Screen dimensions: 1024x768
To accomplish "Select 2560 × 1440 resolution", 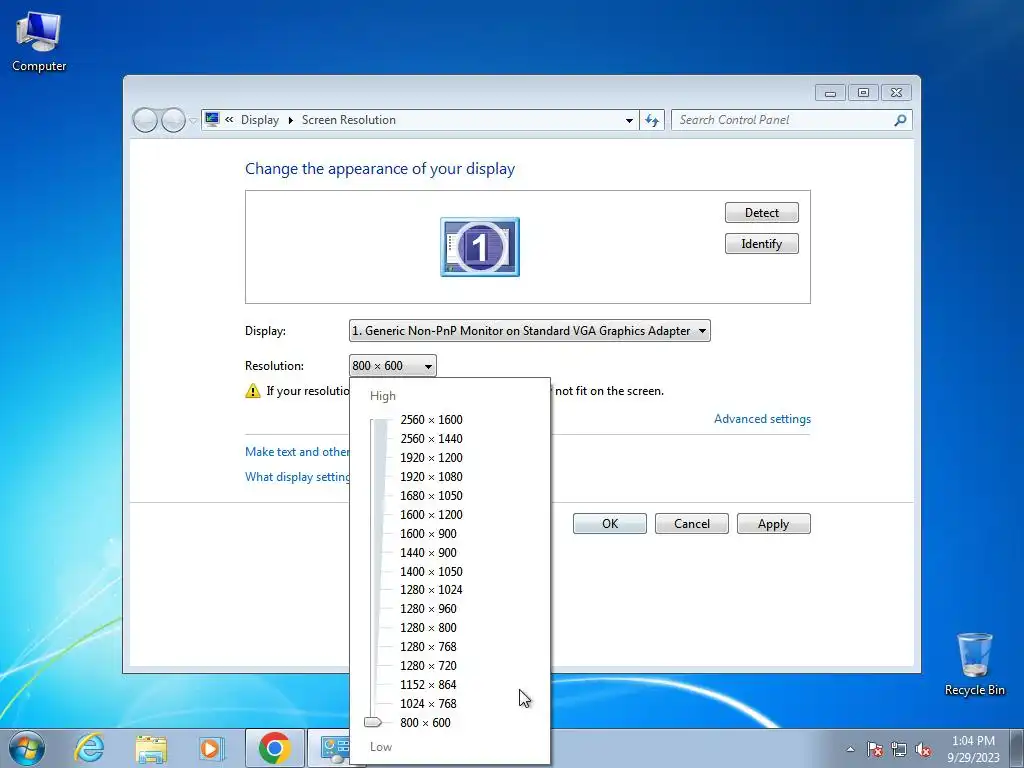I will click(x=431, y=439).
